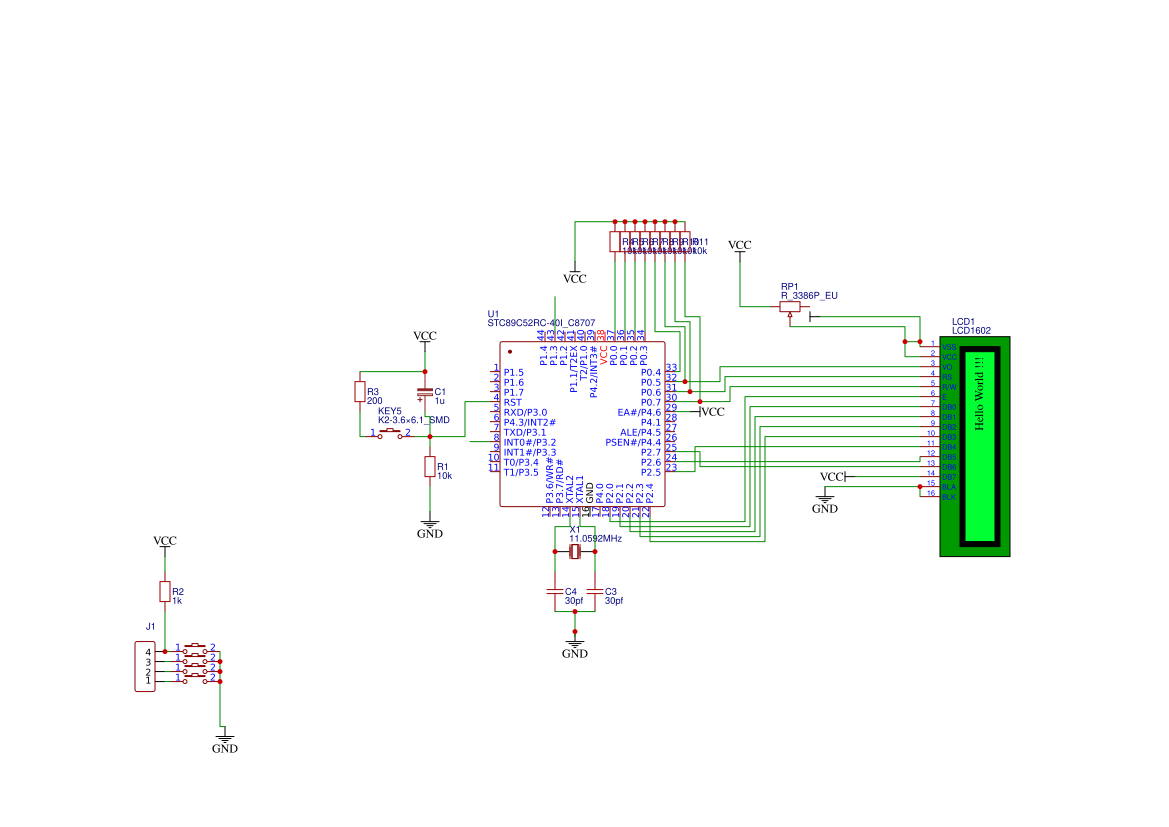The image size is (1169, 827).
Task: Click the 'K2-3.6×6.1_SMD' switch label
Action: click(414, 420)
